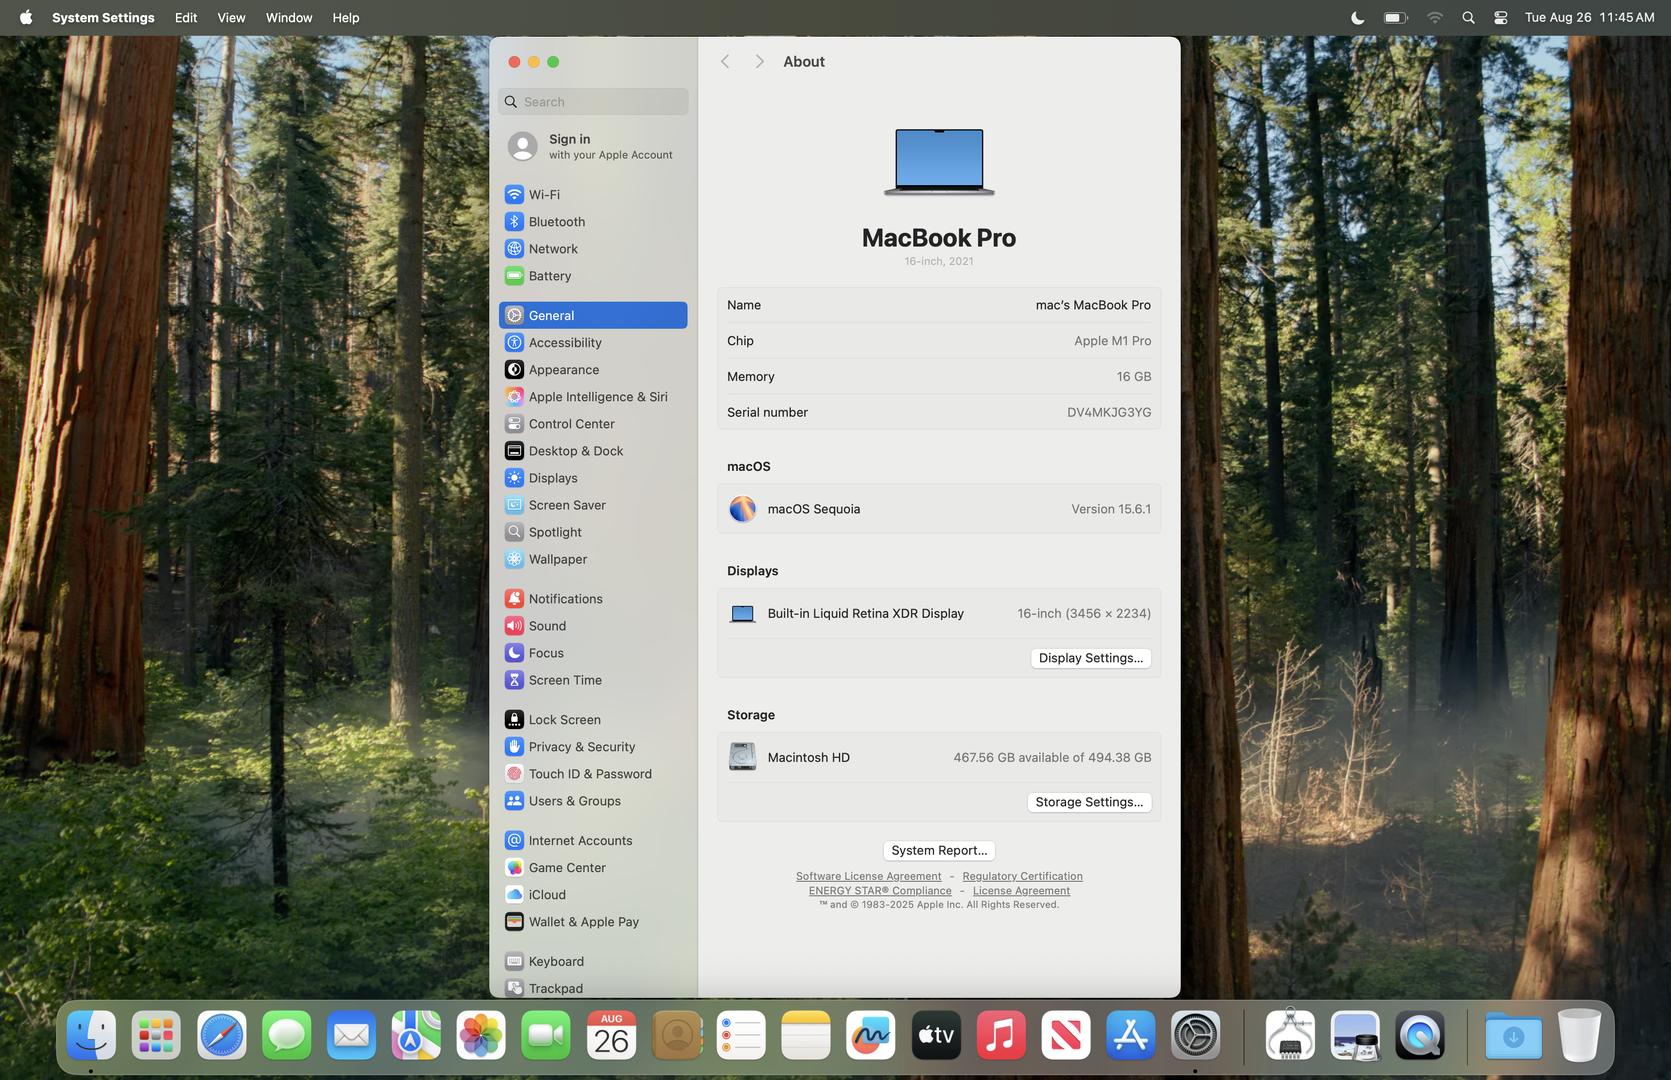Viewport: 1671px width, 1080px height.
Task: Open the Apple menu
Action: coord(26,17)
